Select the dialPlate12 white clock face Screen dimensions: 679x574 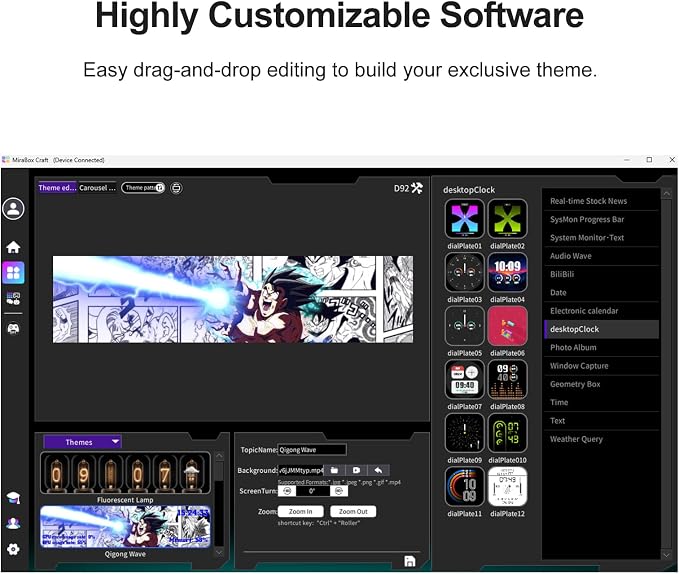(508, 487)
